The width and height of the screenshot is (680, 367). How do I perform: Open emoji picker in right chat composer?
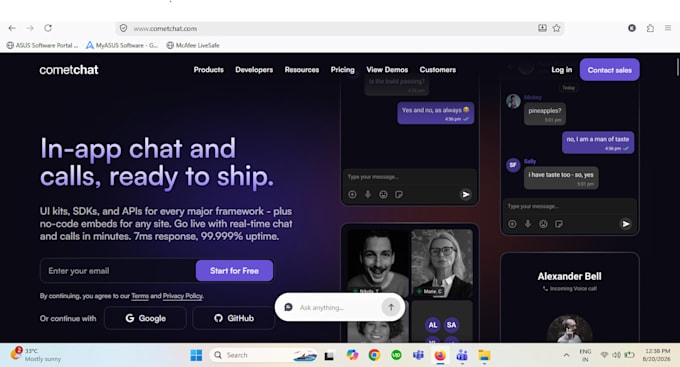click(543, 224)
